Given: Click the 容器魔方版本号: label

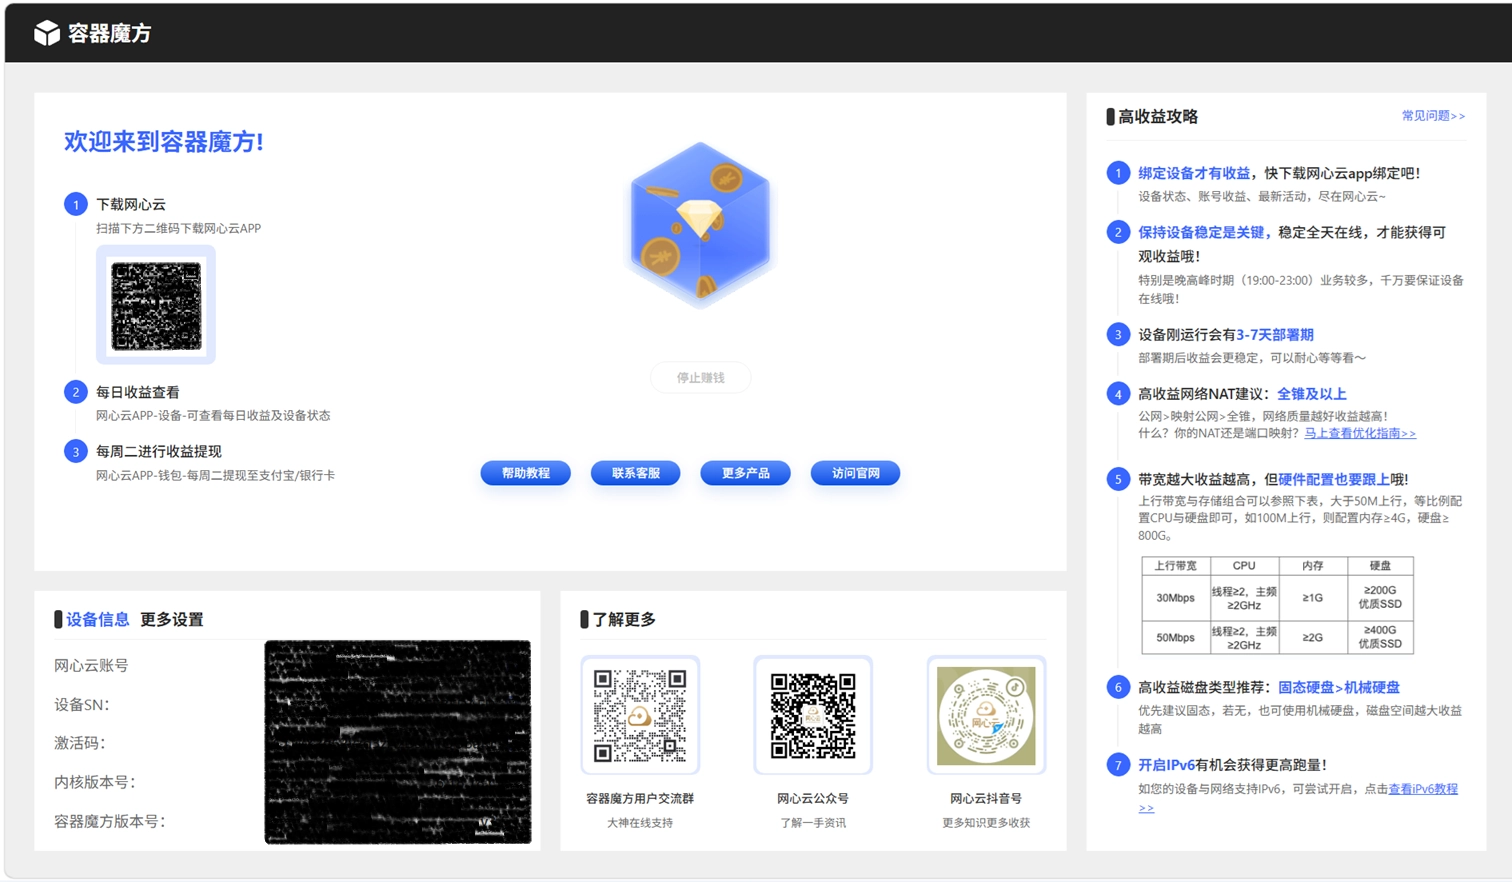Looking at the screenshot, I should coord(110,821).
